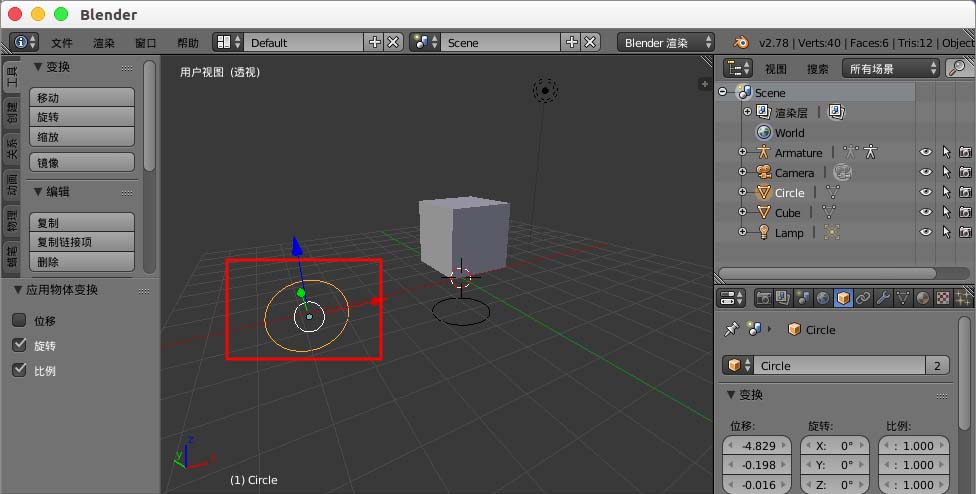Viewport: 976px width, 494px height.
Task: Open the World properties tab
Action: pyautogui.click(x=823, y=298)
